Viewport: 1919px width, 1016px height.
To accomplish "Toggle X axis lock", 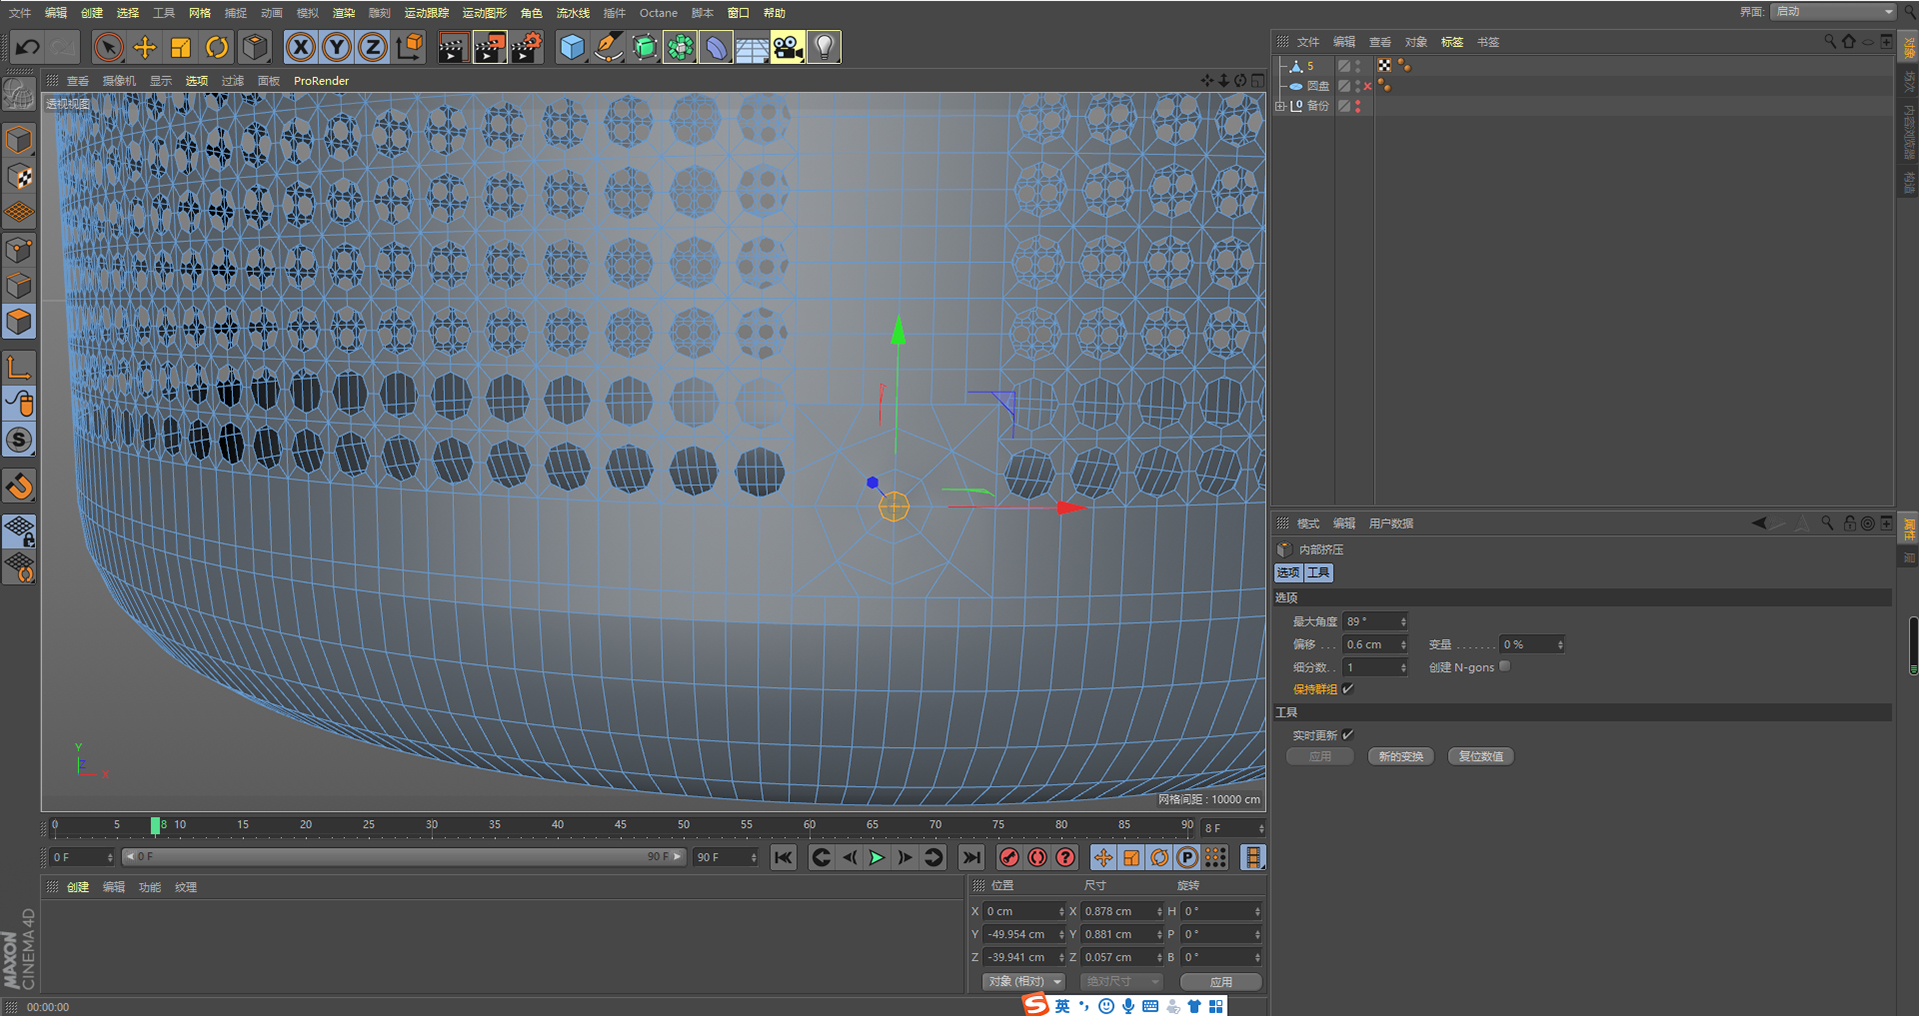I will coord(300,47).
